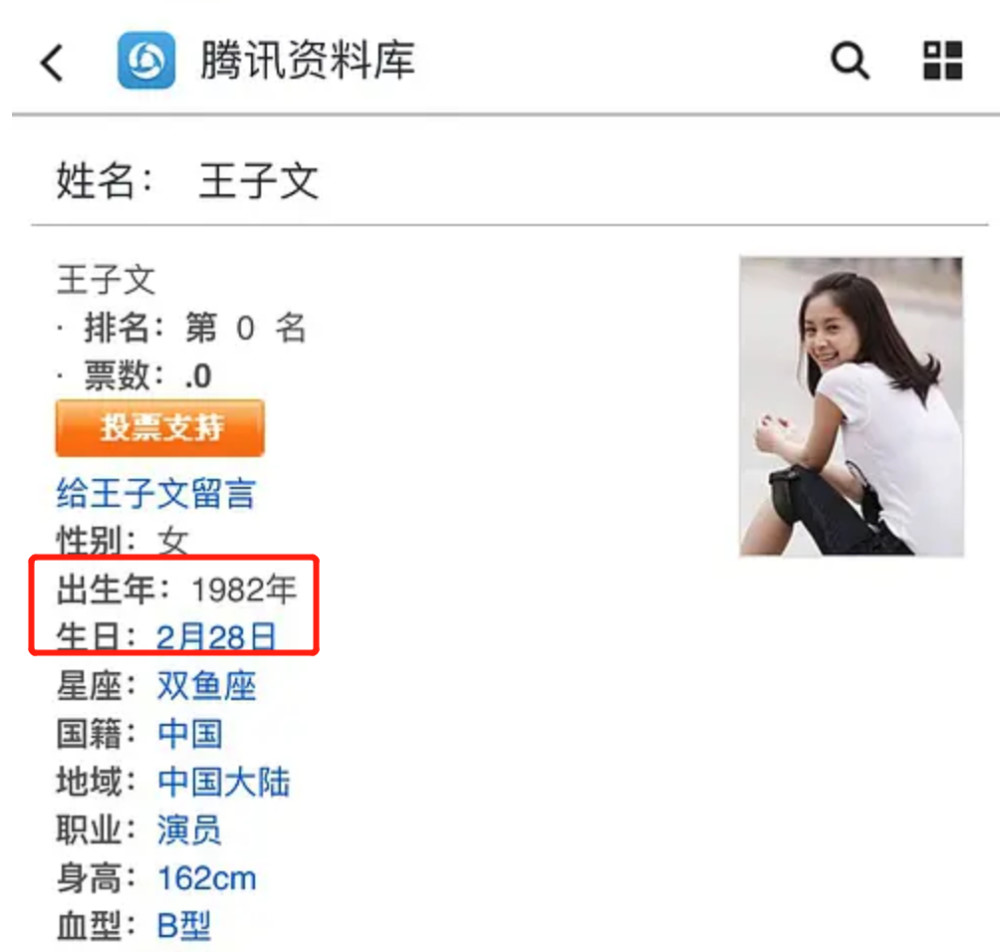This screenshot has width=1000, height=952.
Task: Tap the Tencent database logo icon
Action: 146,61
